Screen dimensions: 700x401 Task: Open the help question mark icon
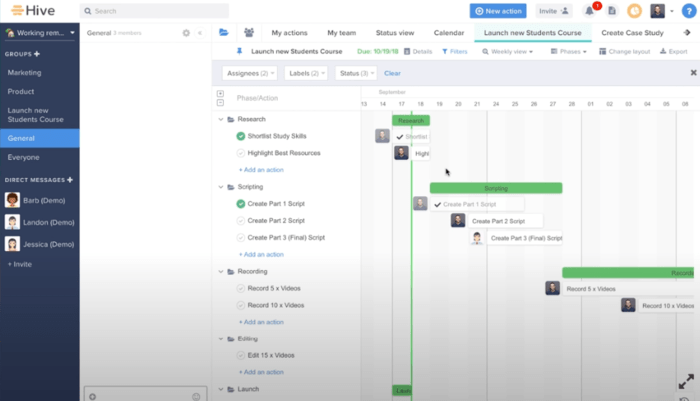coord(688,11)
